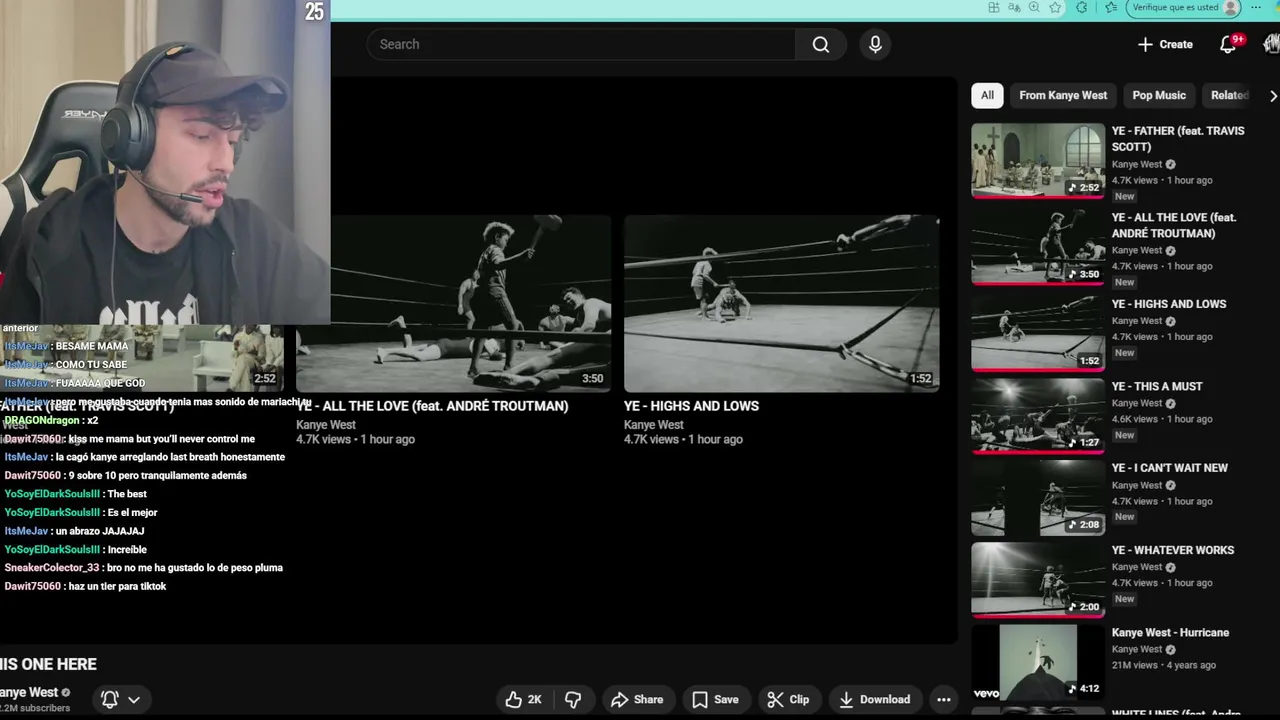This screenshot has height=720, width=1280.
Task: Click sidebar title 'YE - WHATEVER WORKS'
Action: tap(1173, 550)
